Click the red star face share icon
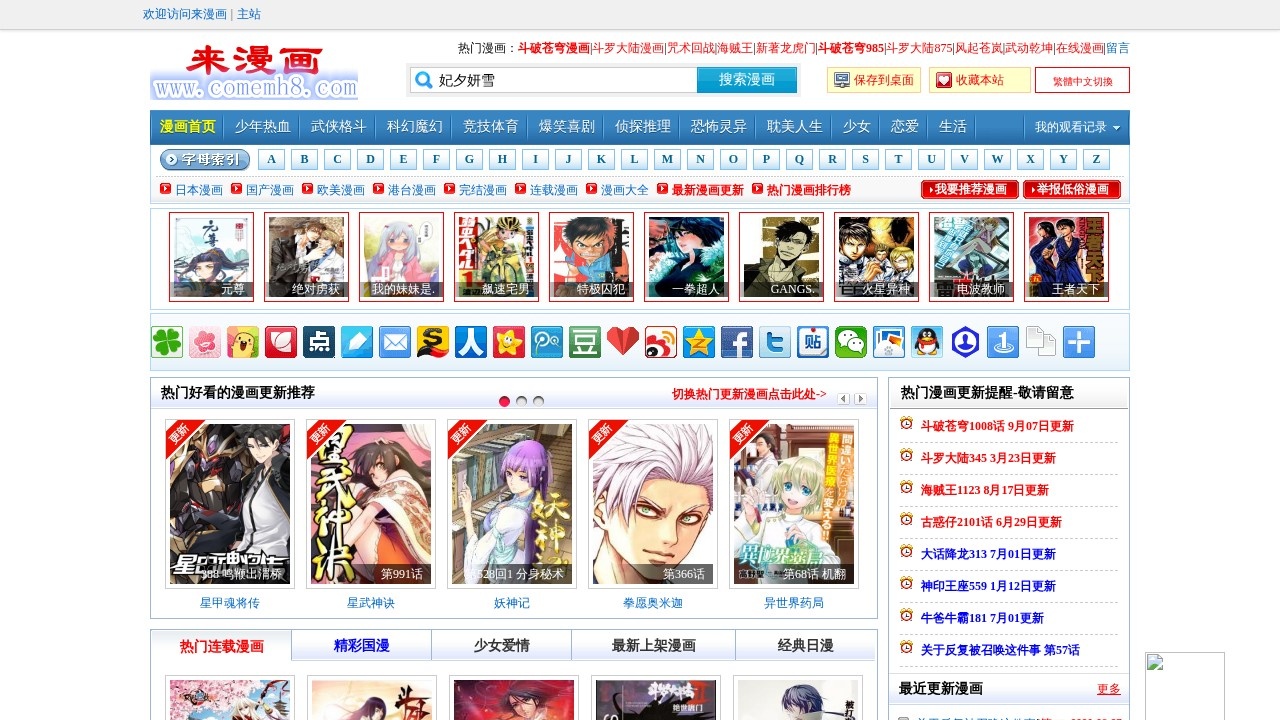 click(x=509, y=342)
